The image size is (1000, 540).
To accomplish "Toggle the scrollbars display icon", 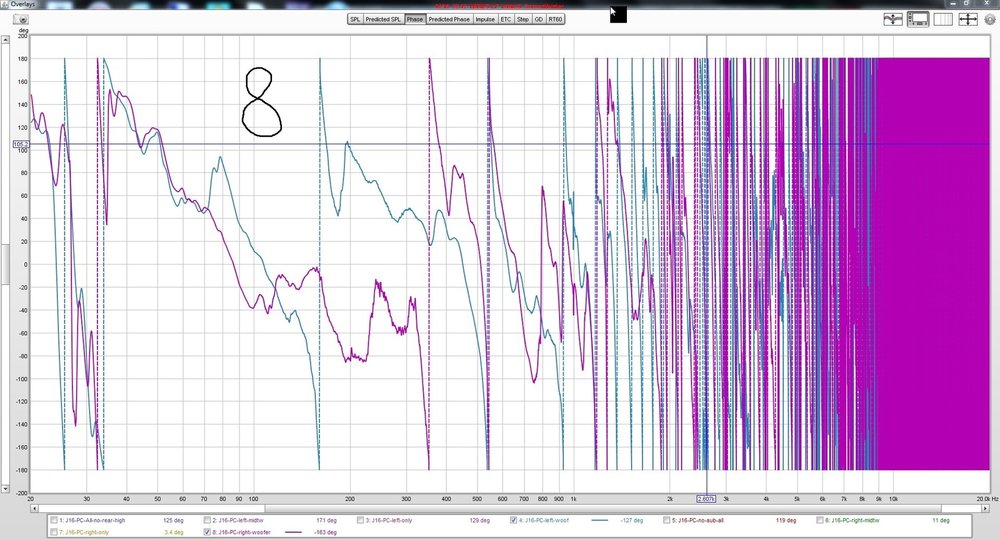I will [x=918, y=19].
